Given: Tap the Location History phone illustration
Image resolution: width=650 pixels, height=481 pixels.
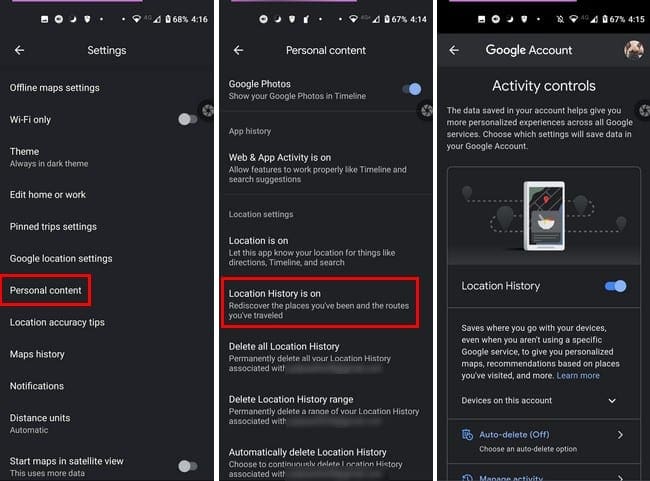Looking at the screenshot, I should 544,216.
